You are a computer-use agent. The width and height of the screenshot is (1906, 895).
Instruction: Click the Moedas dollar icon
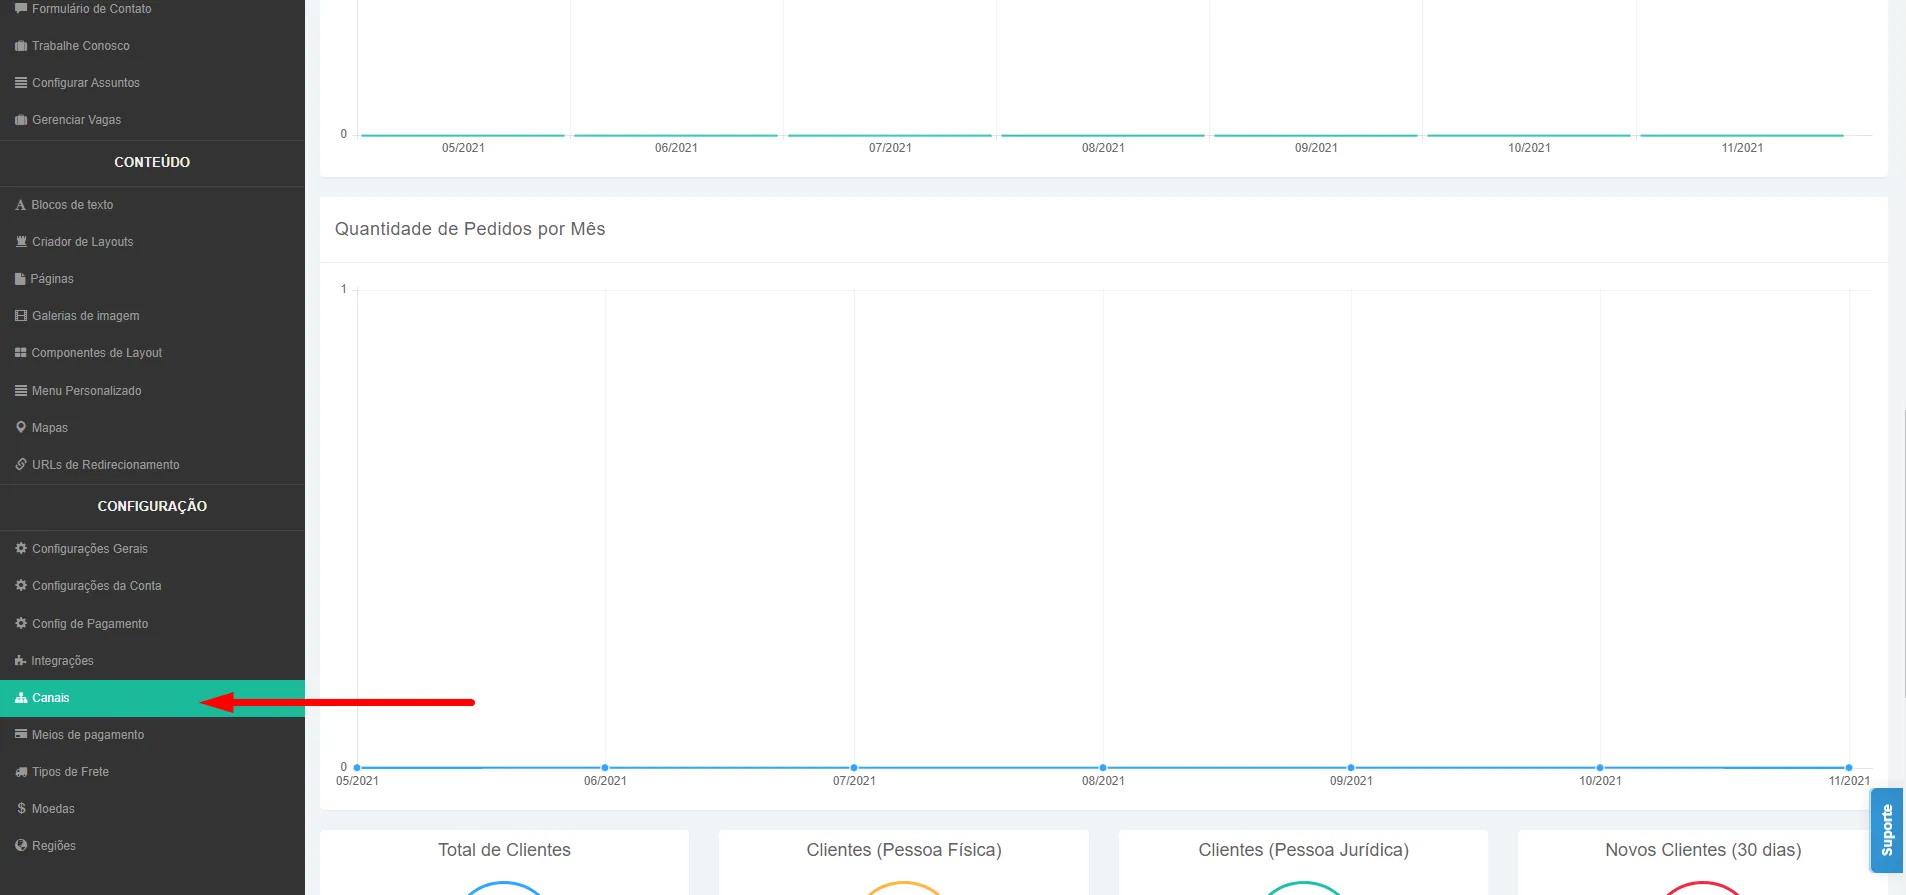coord(21,809)
